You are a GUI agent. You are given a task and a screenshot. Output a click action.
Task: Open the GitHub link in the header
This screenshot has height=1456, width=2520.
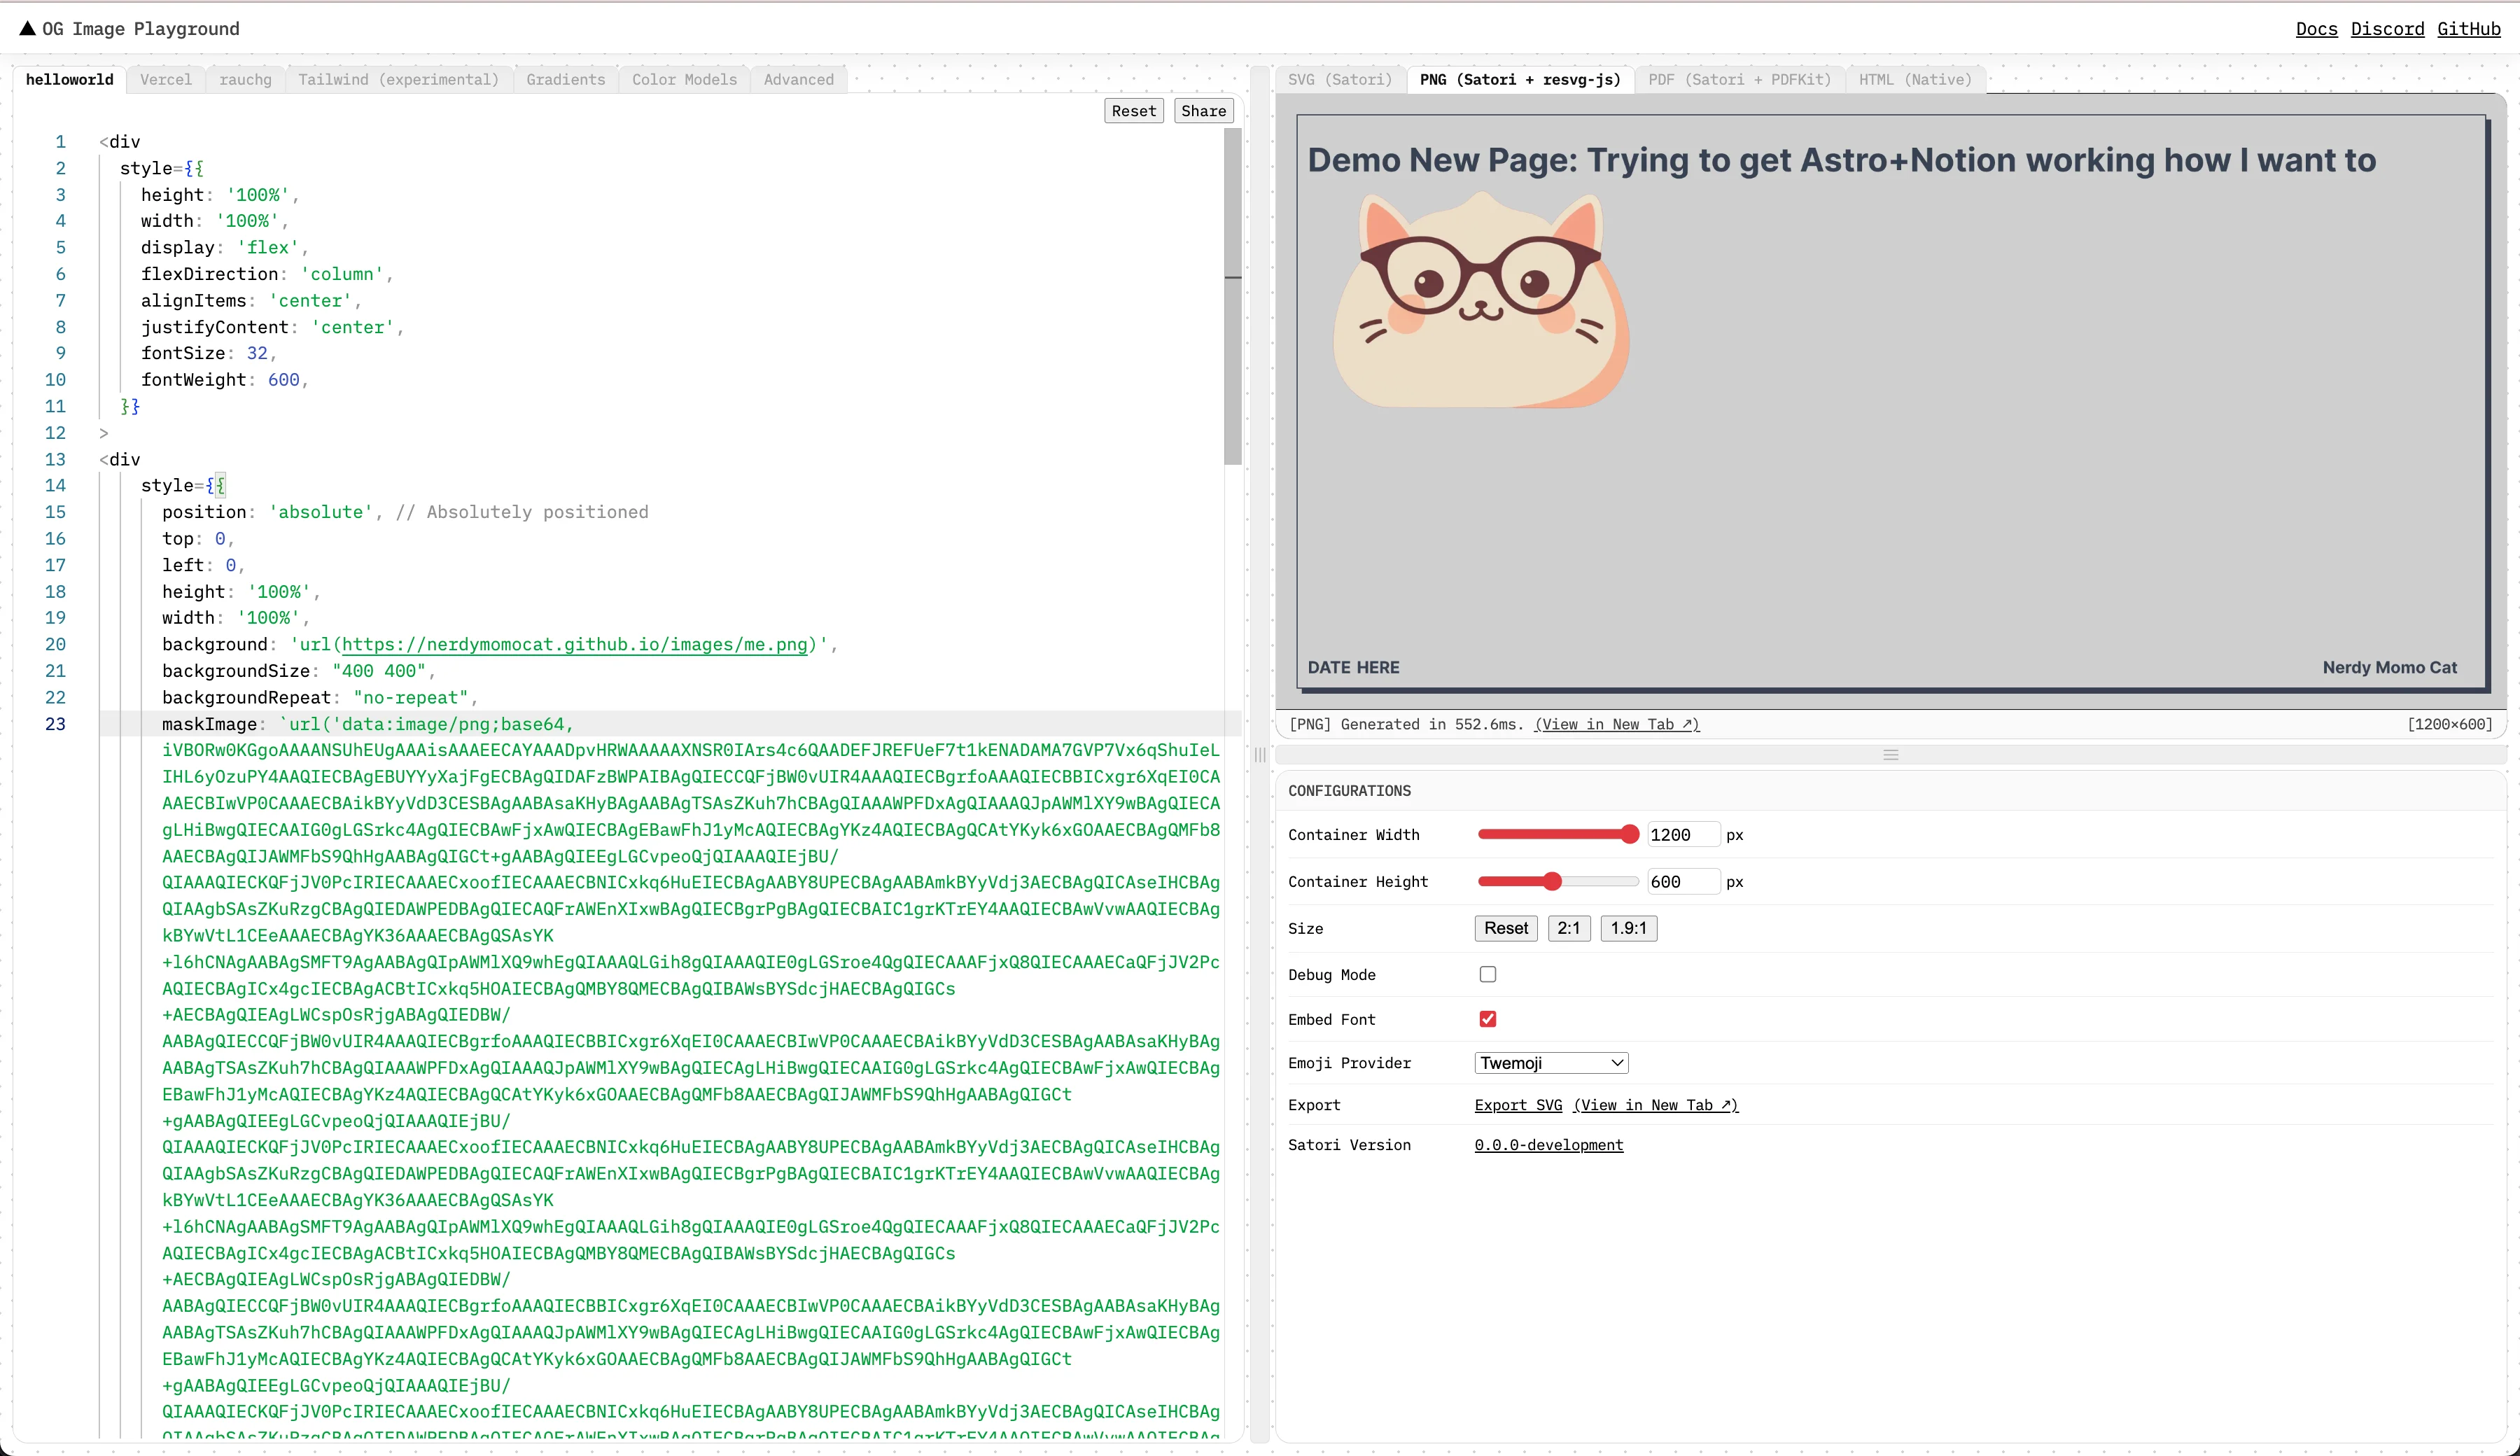[2468, 29]
